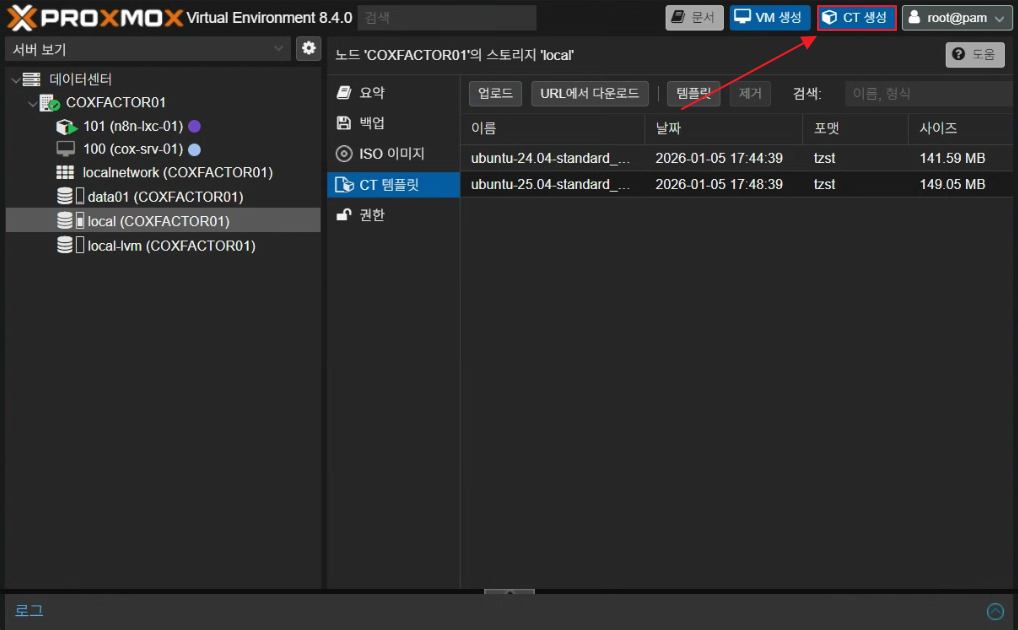
Task: Click the 149.05 MB size cell
Action: [x=952, y=184]
